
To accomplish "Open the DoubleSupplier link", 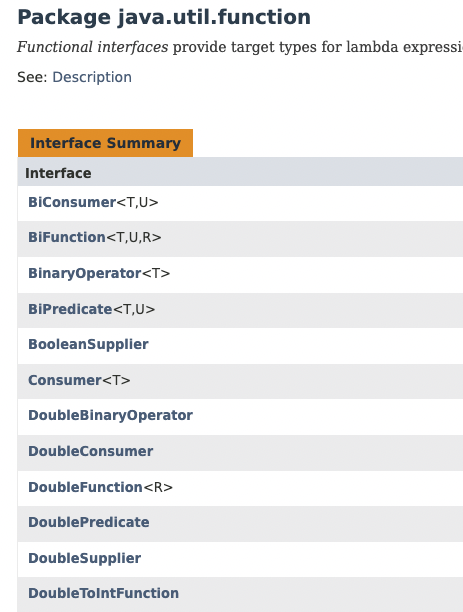I will [x=85, y=558].
